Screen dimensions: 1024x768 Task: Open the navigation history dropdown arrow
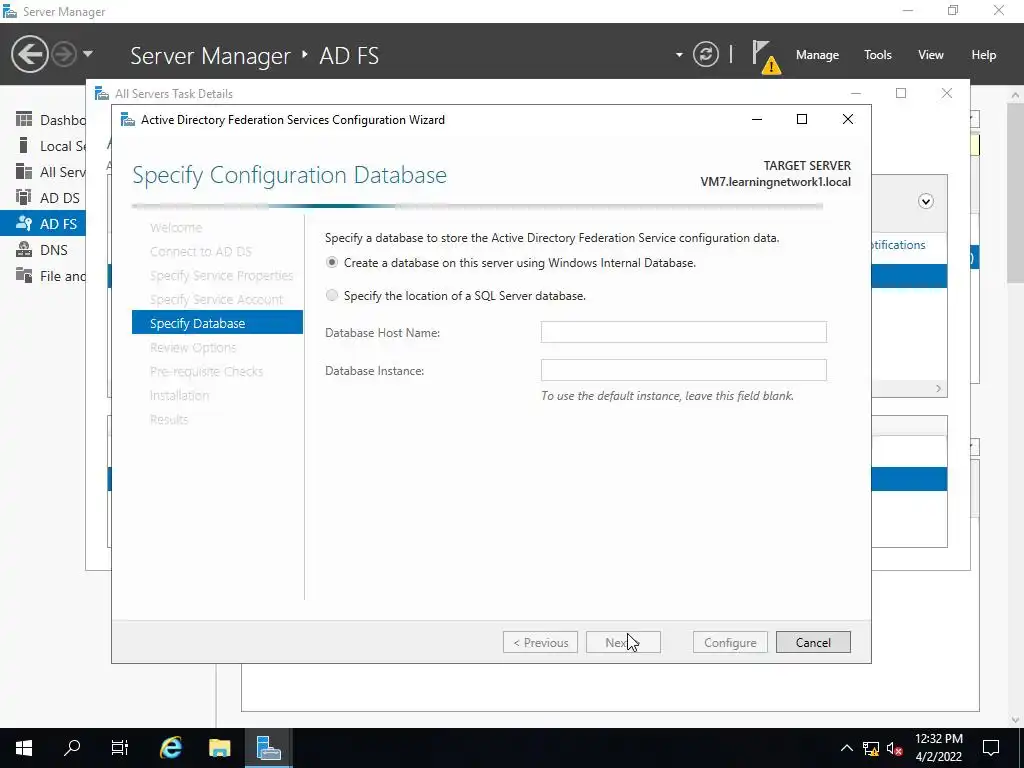pos(88,54)
